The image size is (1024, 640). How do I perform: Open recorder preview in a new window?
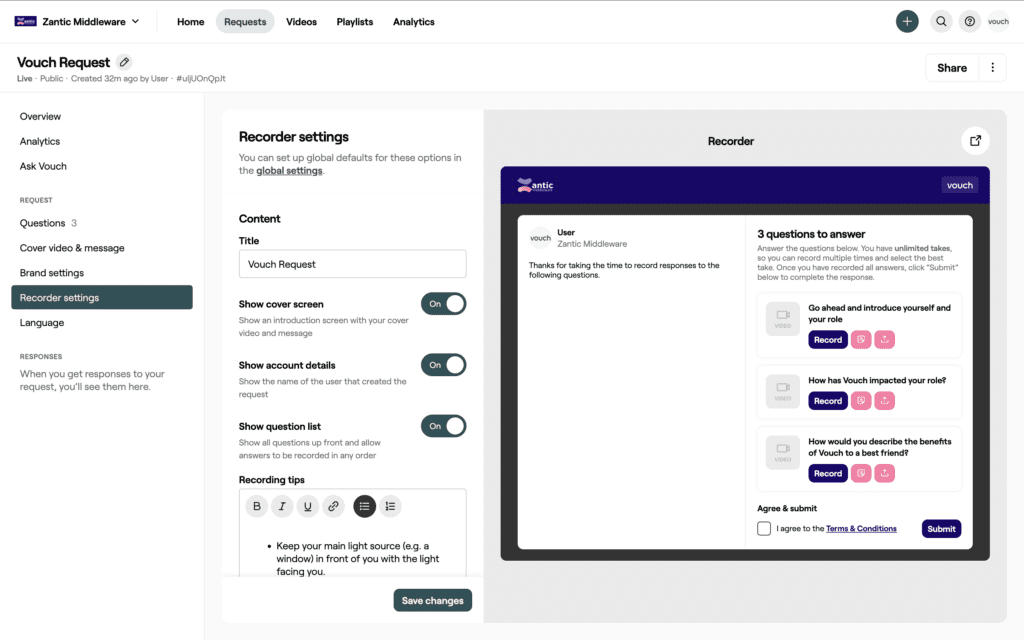coord(975,140)
